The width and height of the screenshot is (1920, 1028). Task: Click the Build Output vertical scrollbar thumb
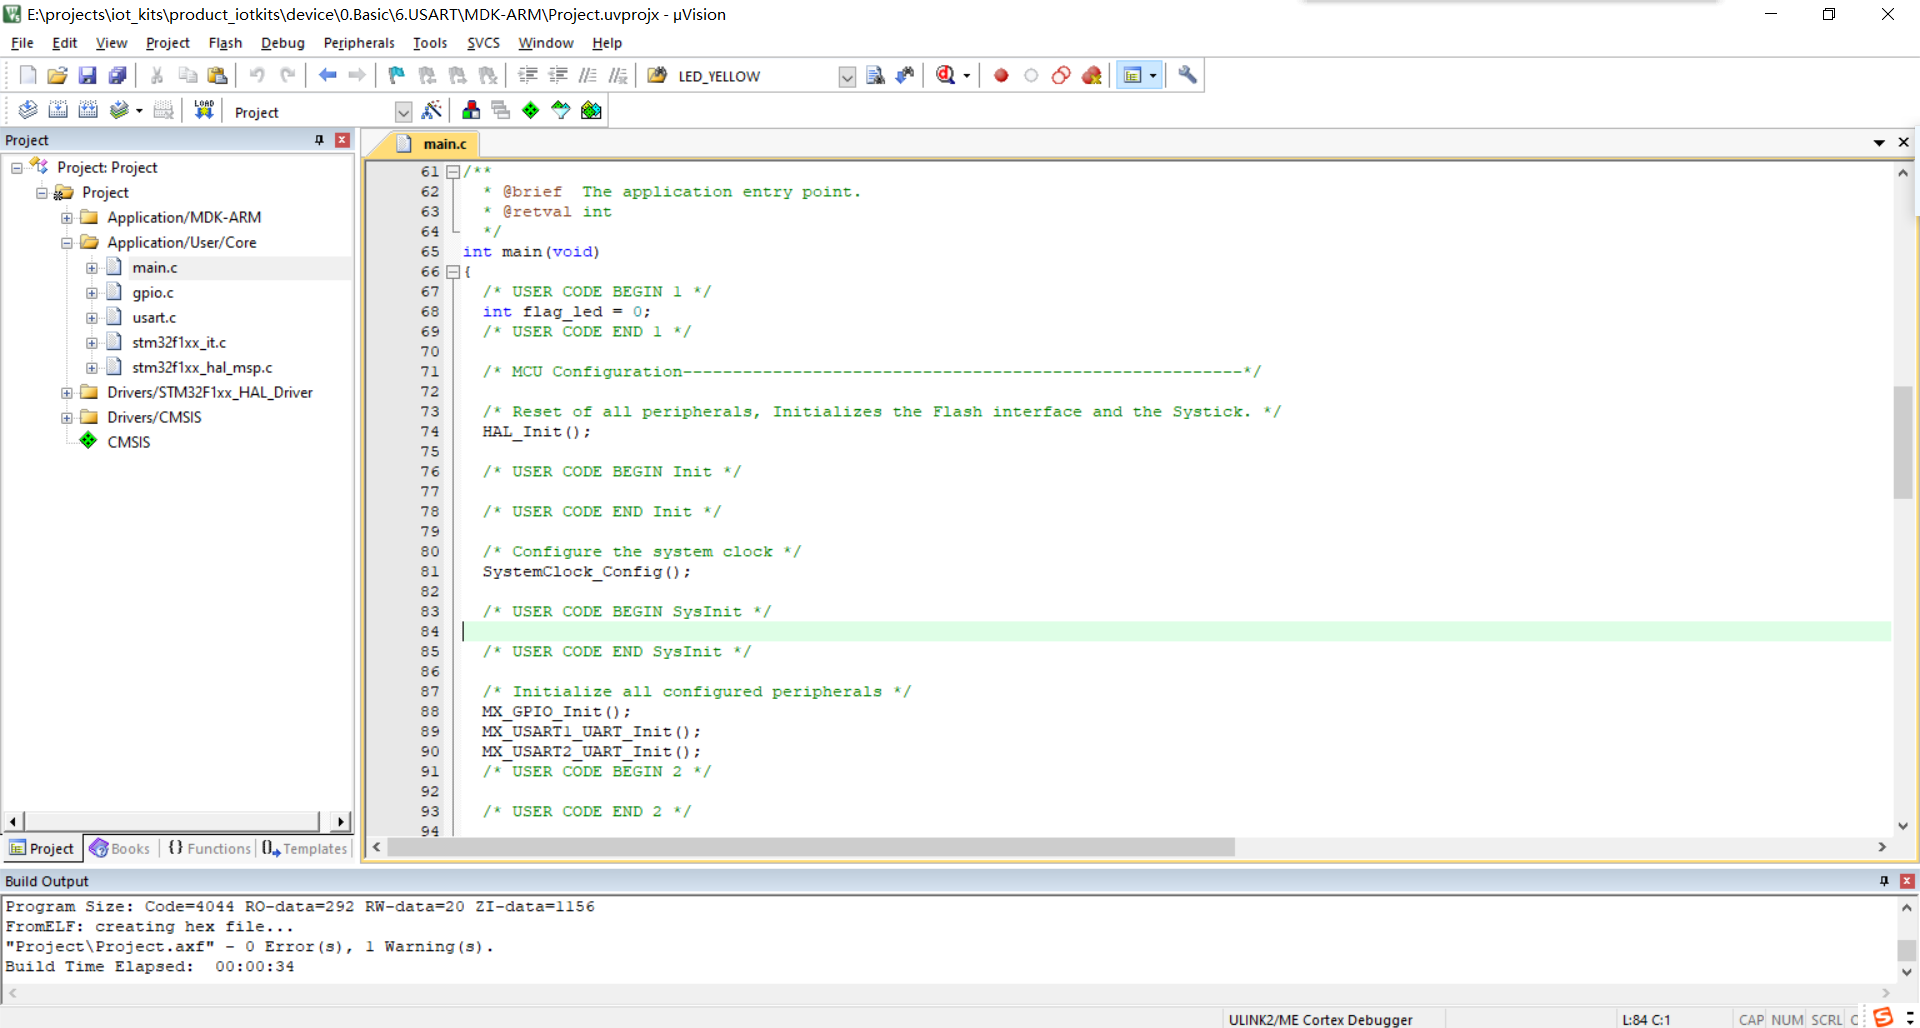(1907, 950)
